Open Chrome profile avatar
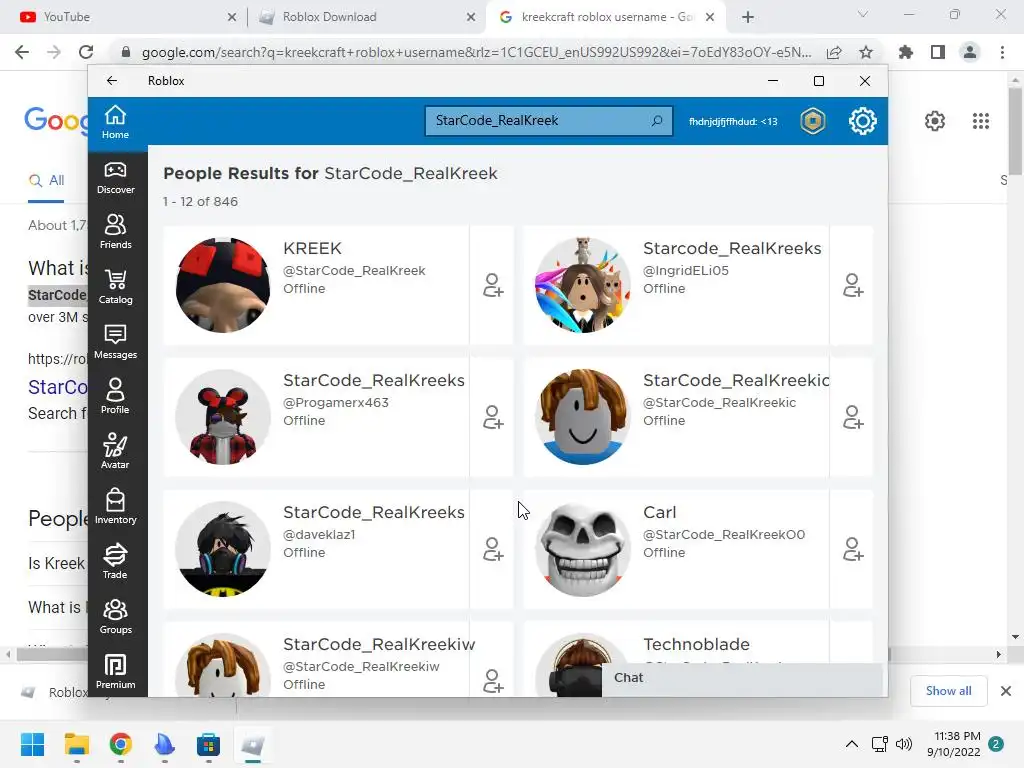The image size is (1024, 768). (x=970, y=52)
